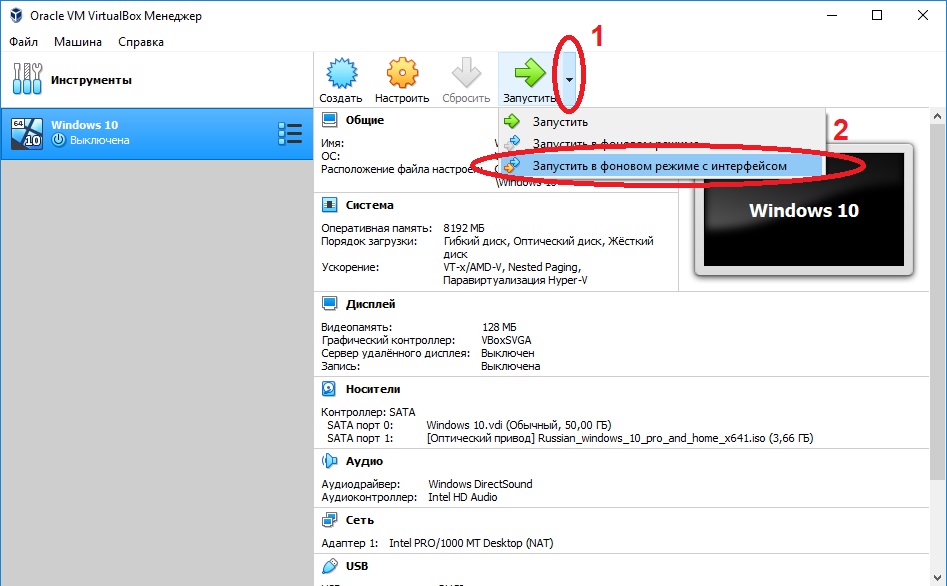Expand the dropdown arrow next to Запустить

569,80
